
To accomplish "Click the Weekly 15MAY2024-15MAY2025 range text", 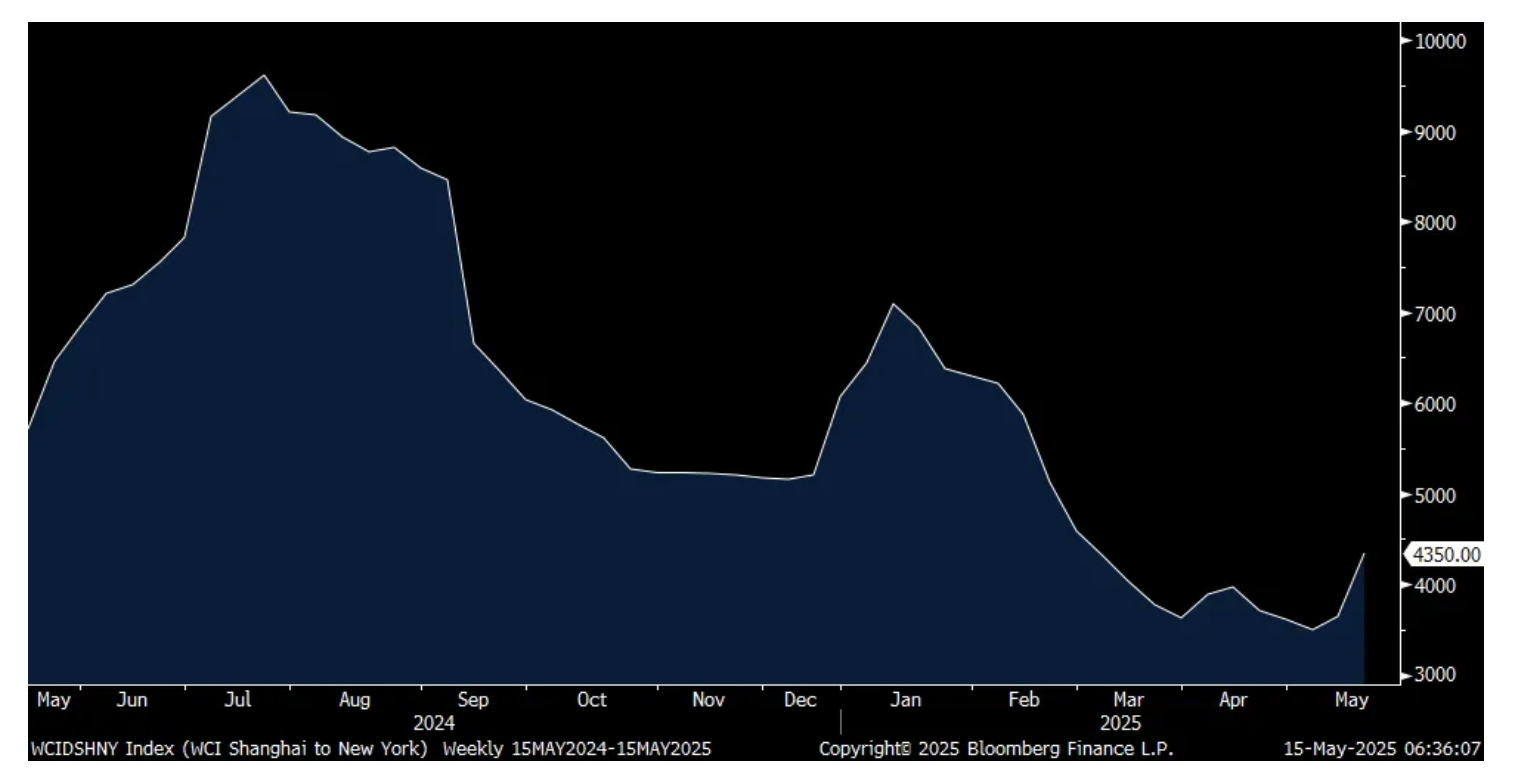I will (577, 748).
